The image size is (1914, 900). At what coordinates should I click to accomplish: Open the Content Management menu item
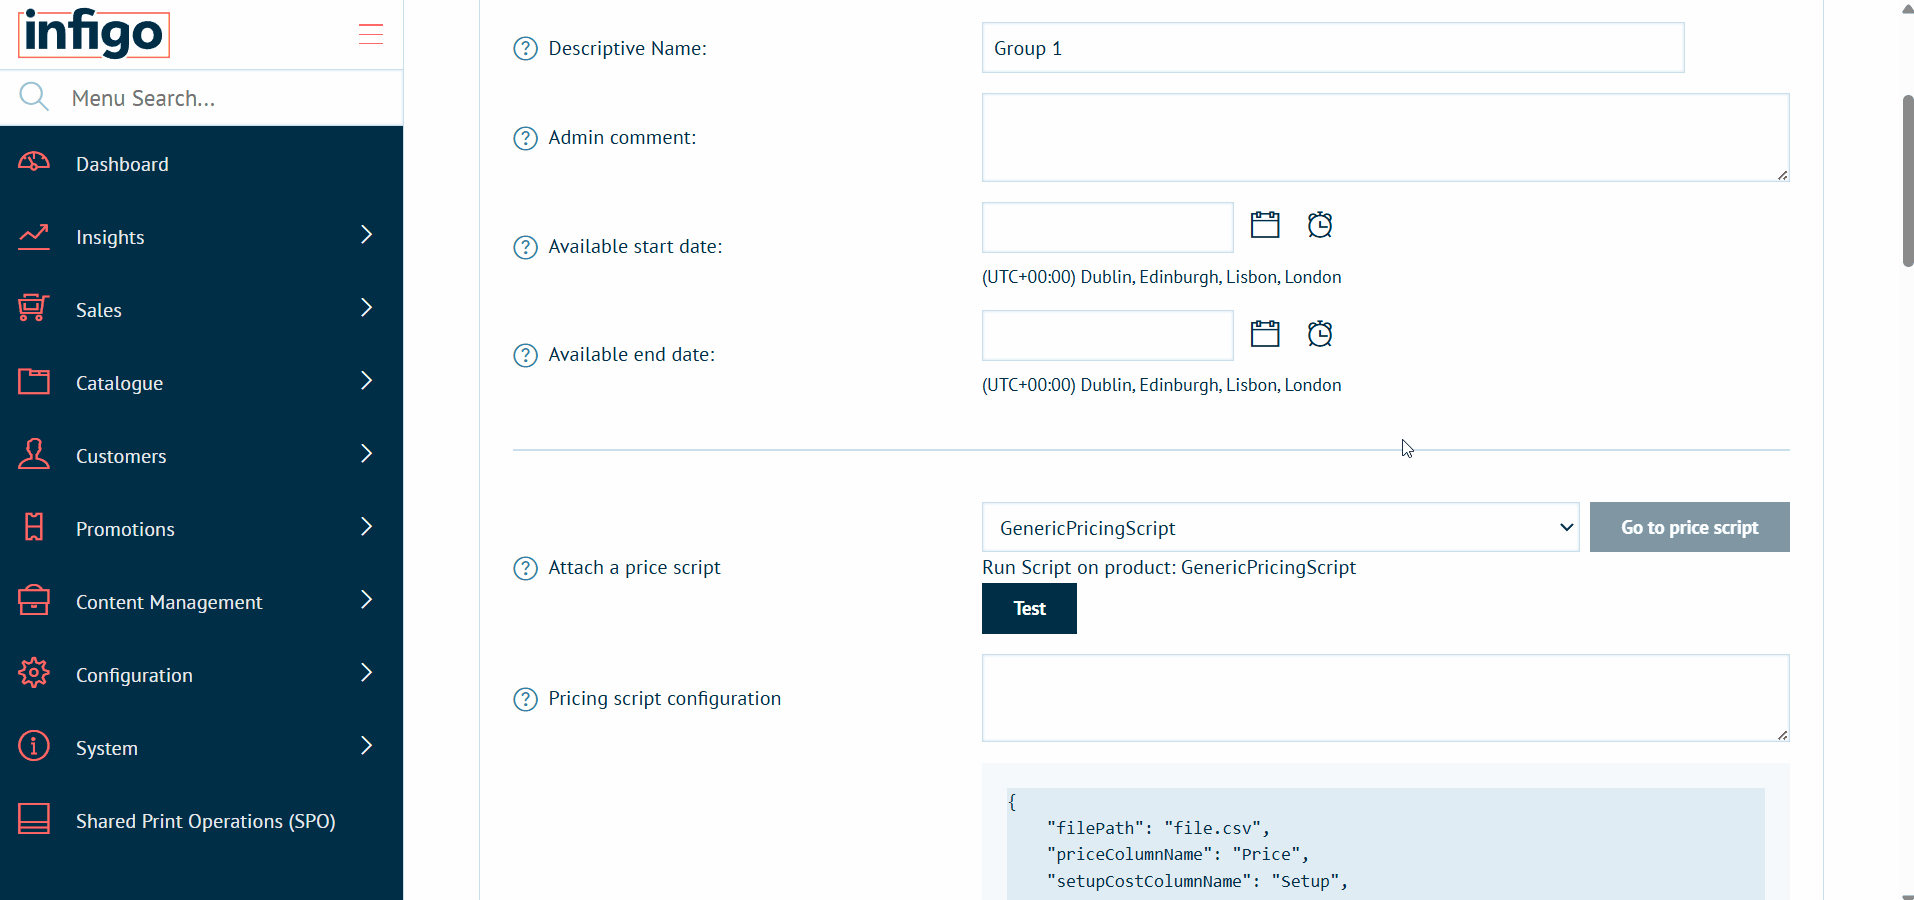pyautogui.click(x=201, y=602)
